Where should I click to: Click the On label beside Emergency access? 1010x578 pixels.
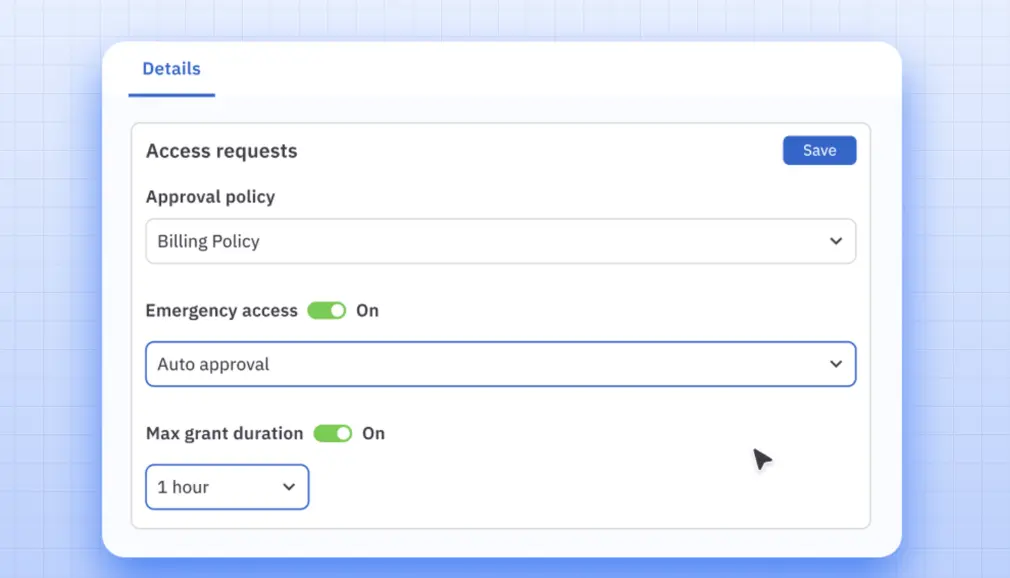point(367,310)
